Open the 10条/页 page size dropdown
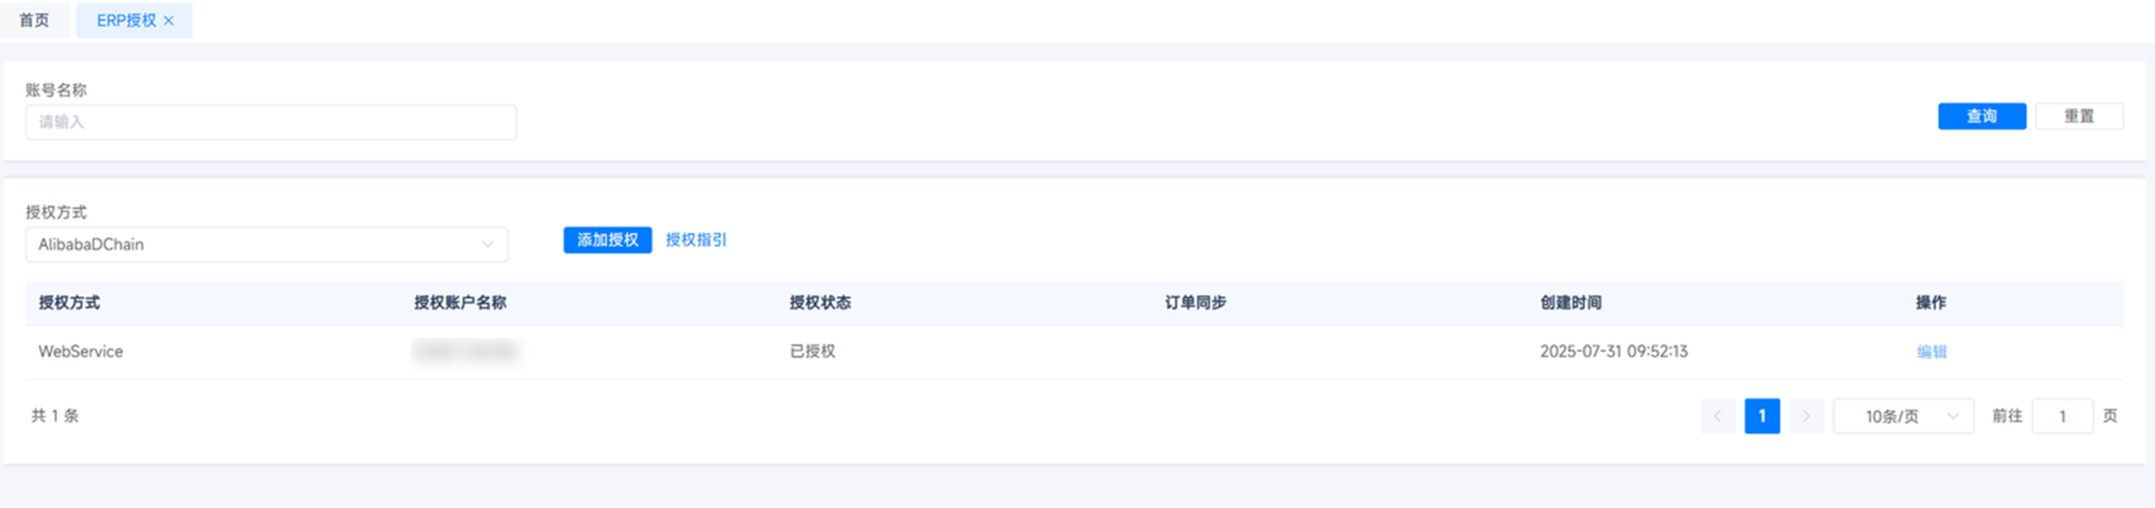Screen dimensions: 2155x508 click(1903, 416)
